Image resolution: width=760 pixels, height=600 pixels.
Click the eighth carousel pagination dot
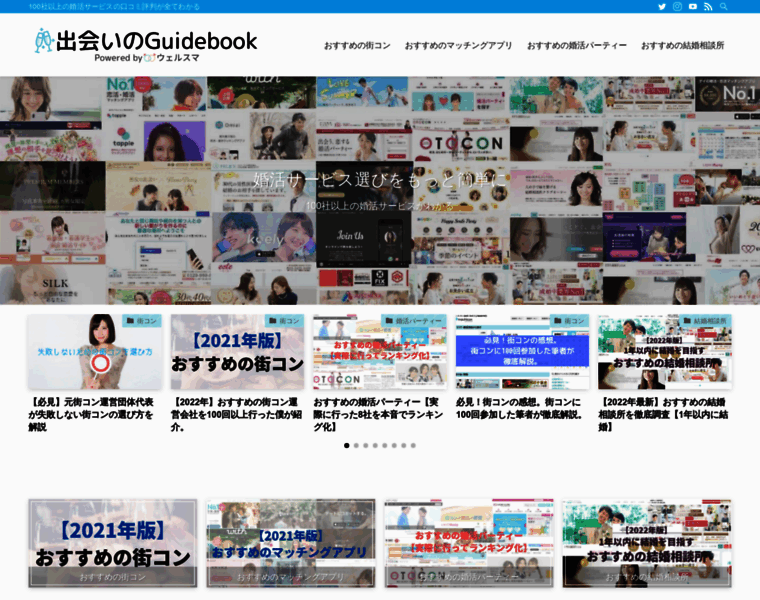tap(413, 445)
